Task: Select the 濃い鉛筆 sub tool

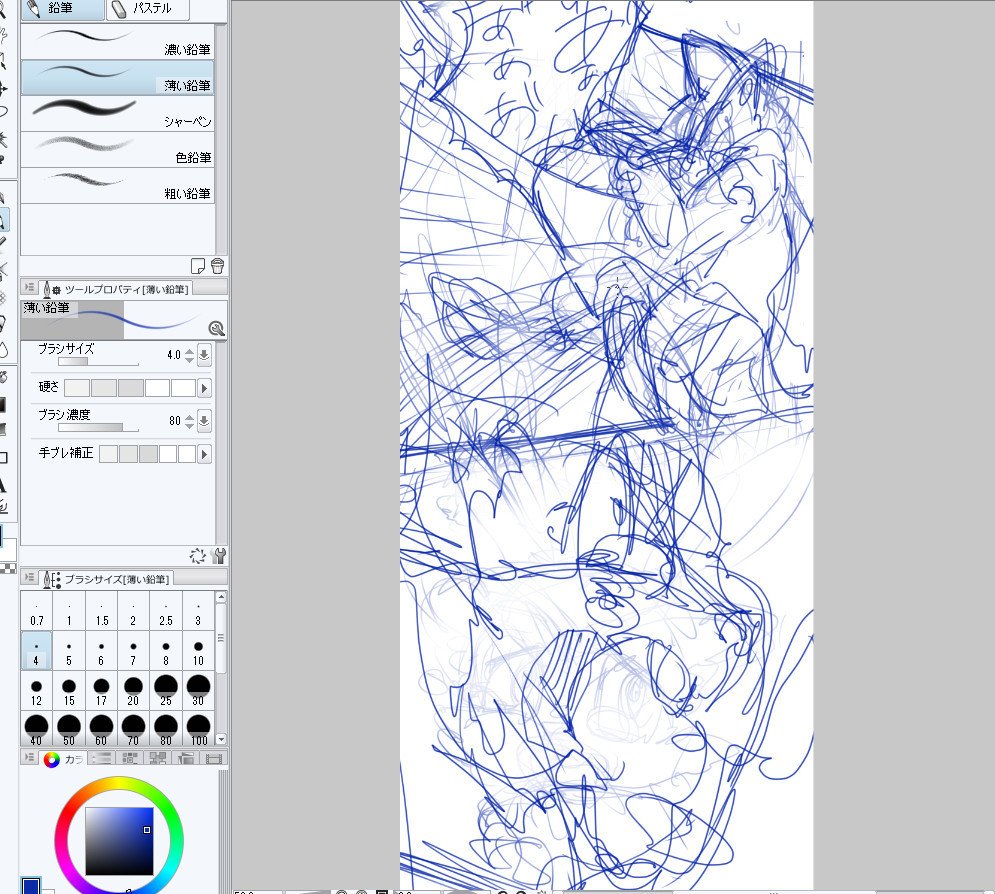Action: pyautogui.click(x=117, y=42)
